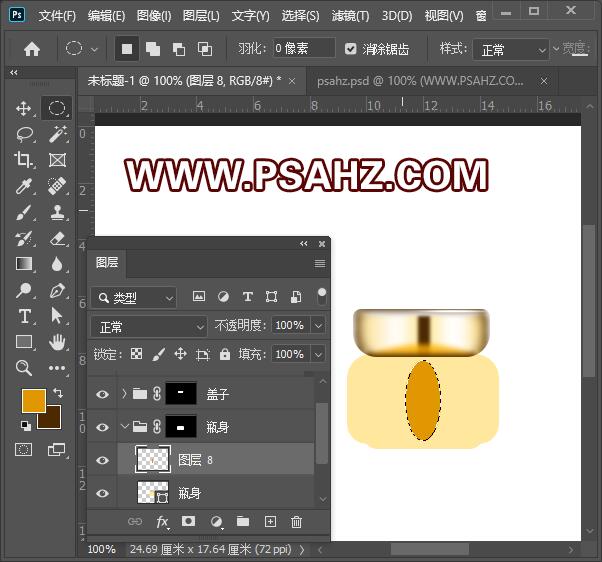Select the Frame tool
Image resolution: width=602 pixels, height=562 pixels.
point(57,160)
